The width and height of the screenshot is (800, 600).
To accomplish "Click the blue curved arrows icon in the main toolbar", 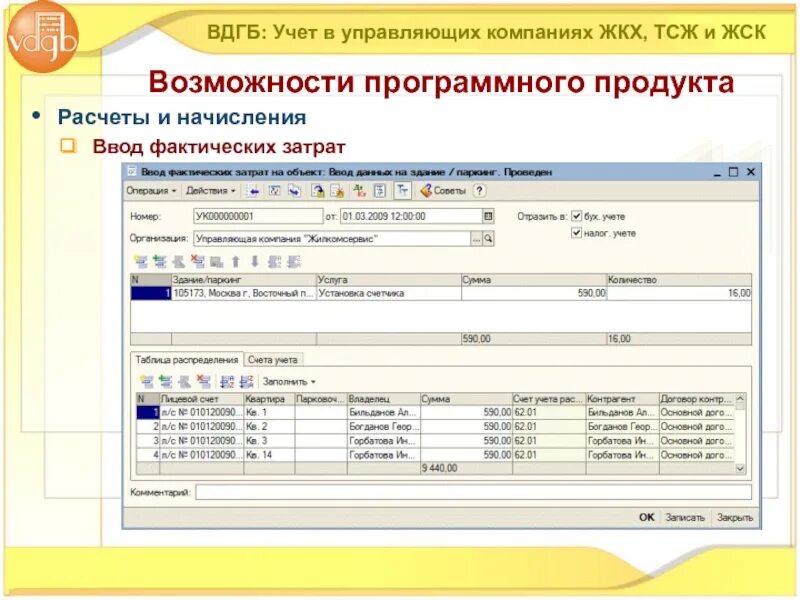I will [294, 191].
